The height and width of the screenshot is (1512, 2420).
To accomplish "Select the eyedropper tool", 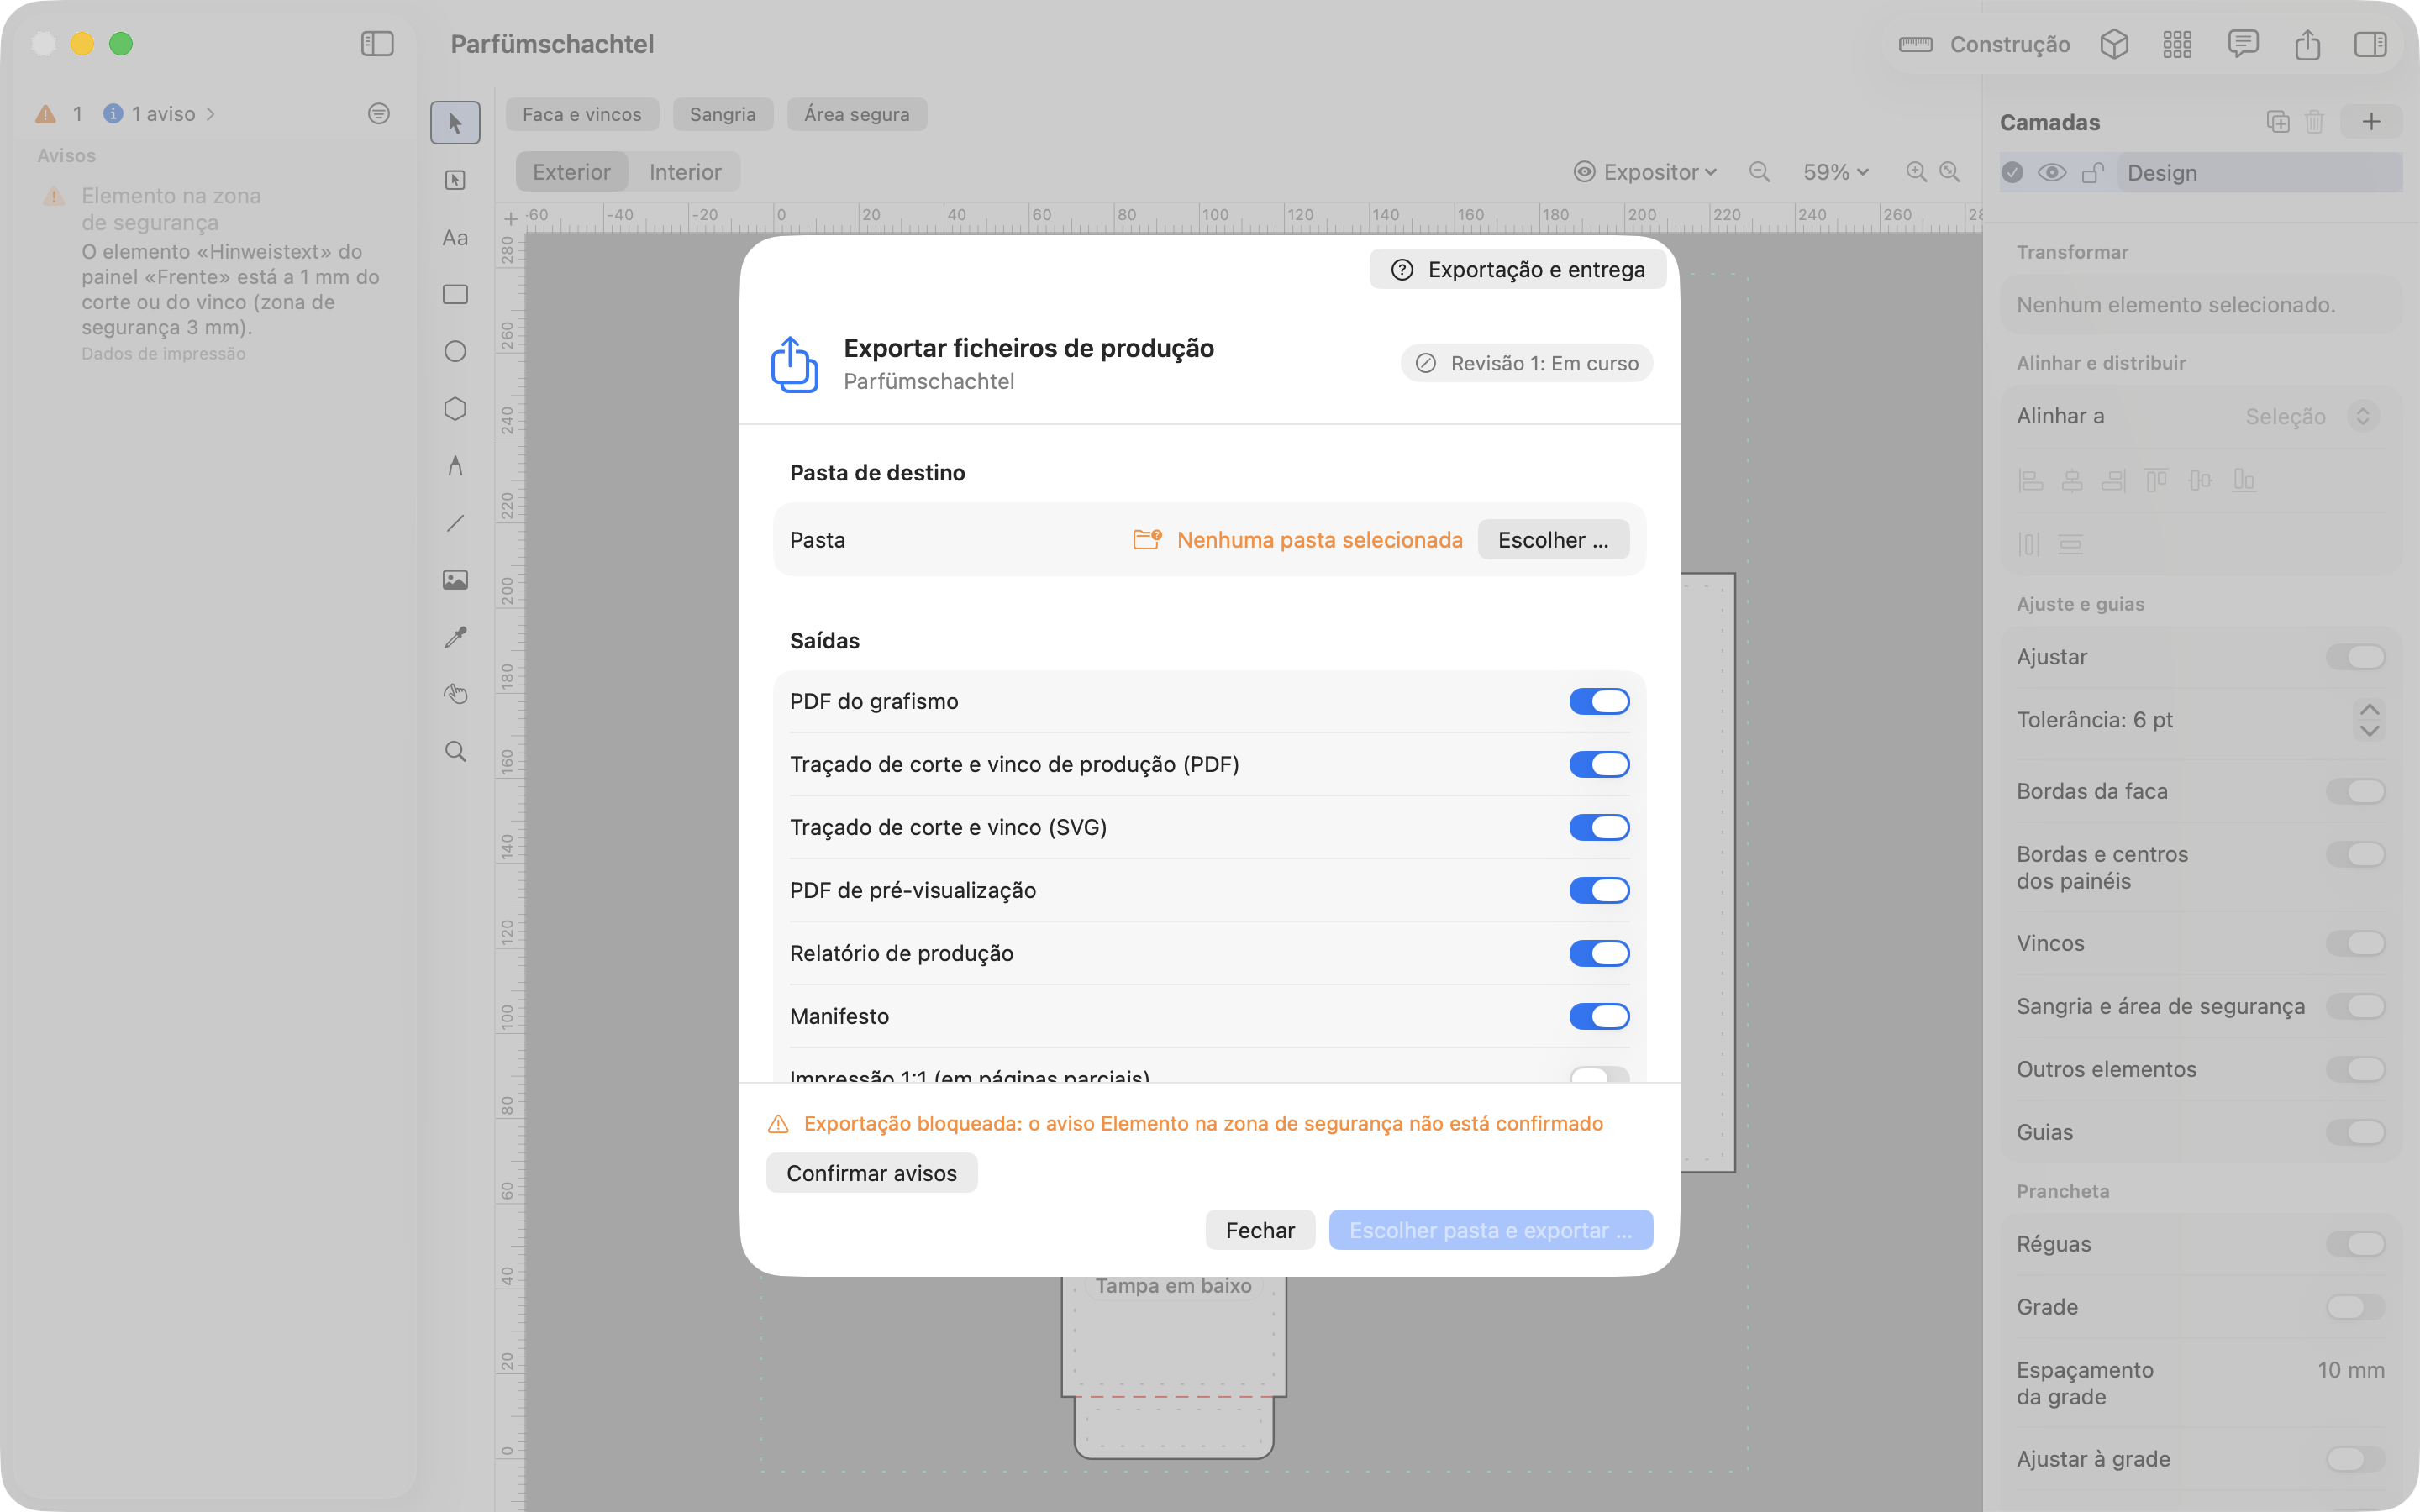I will 455,637.
